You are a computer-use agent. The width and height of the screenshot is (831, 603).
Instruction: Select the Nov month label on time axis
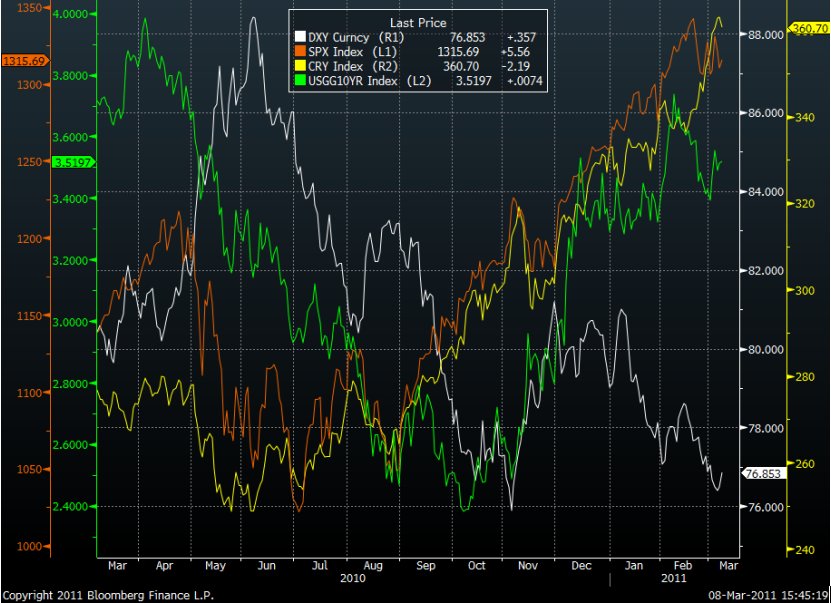[x=527, y=566]
